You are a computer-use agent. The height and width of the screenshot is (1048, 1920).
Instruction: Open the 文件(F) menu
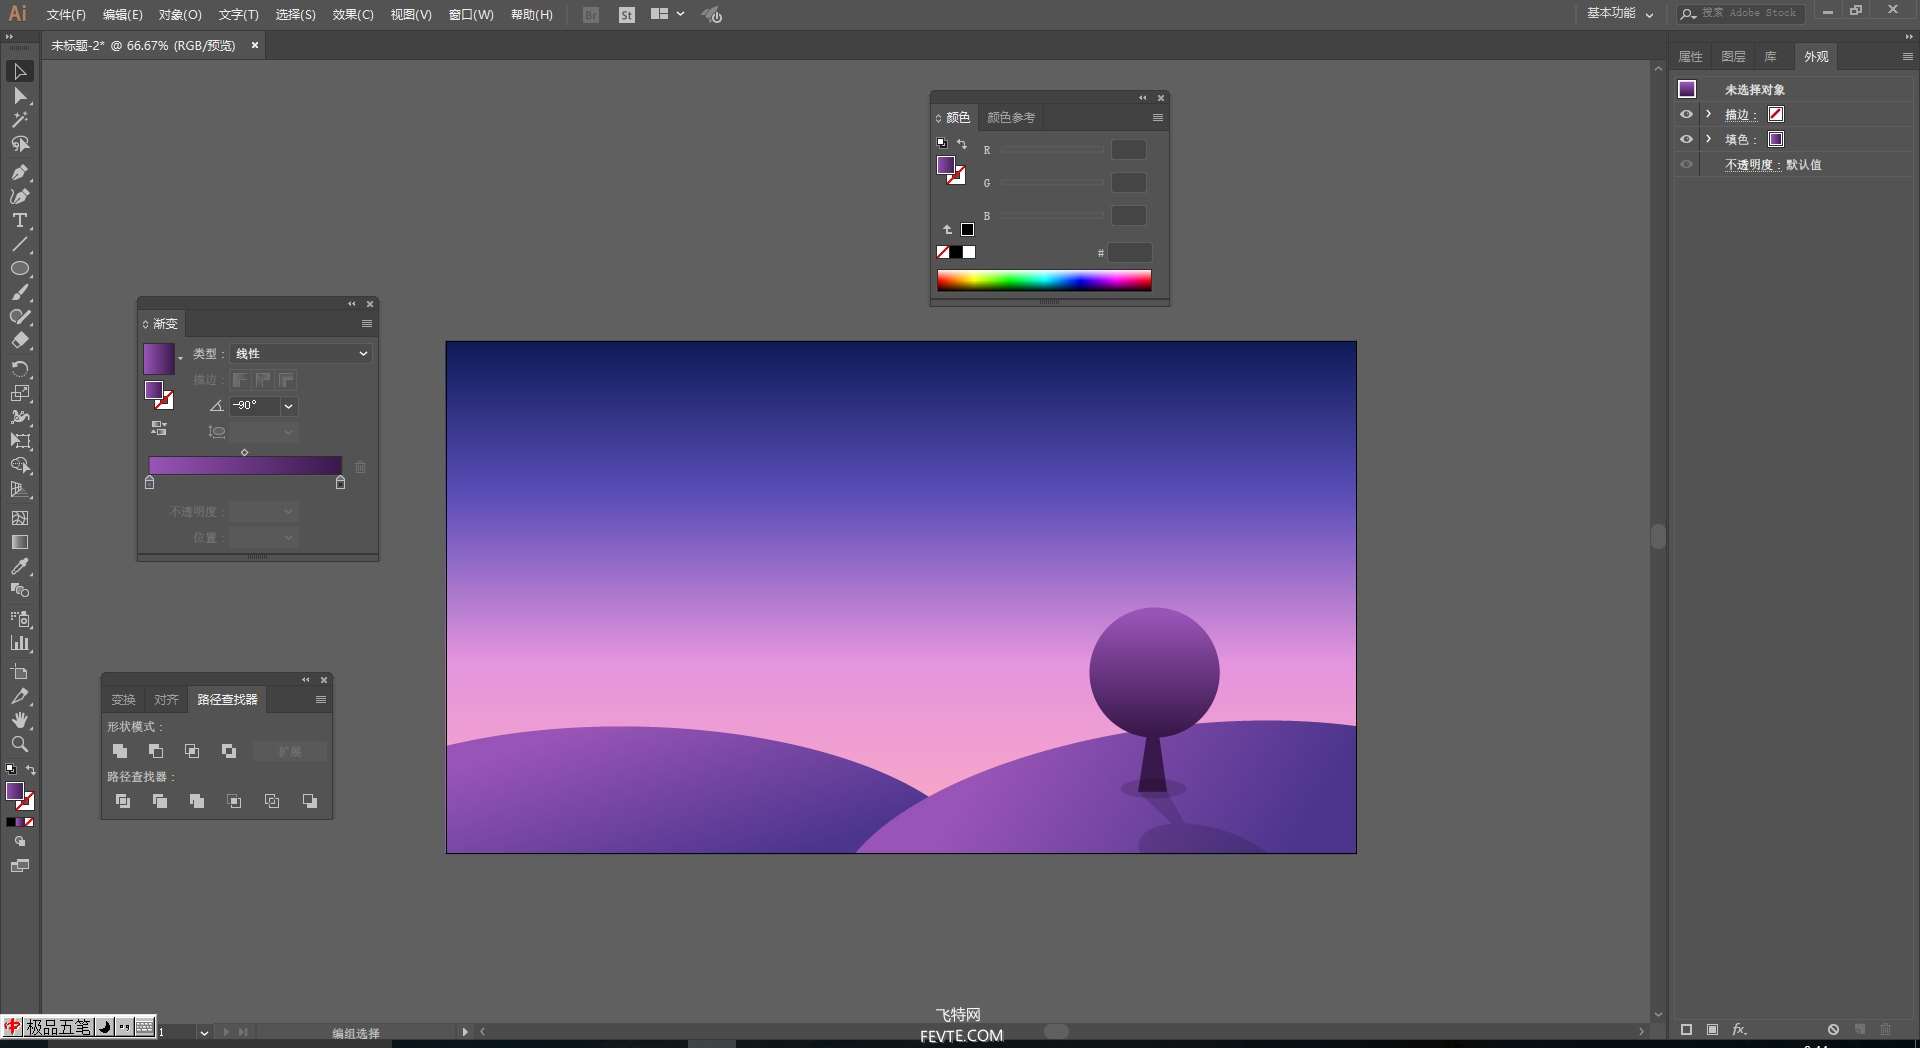66,15
